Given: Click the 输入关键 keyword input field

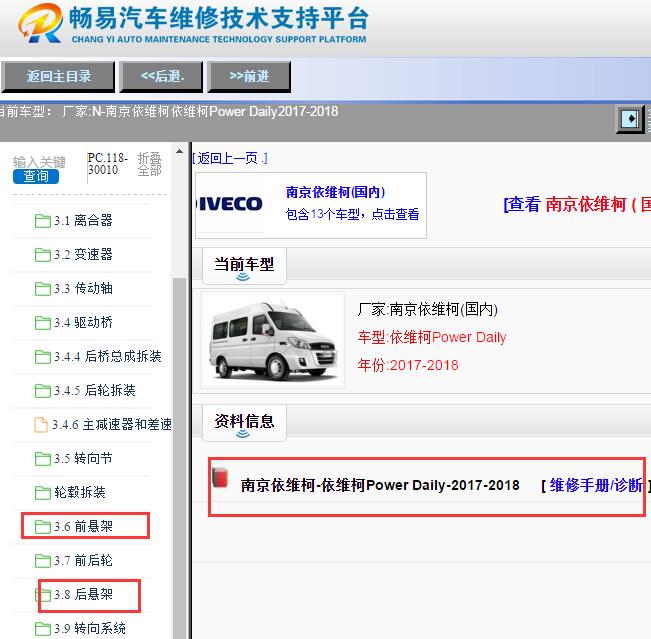Looking at the screenshot, I should [39, 162].
